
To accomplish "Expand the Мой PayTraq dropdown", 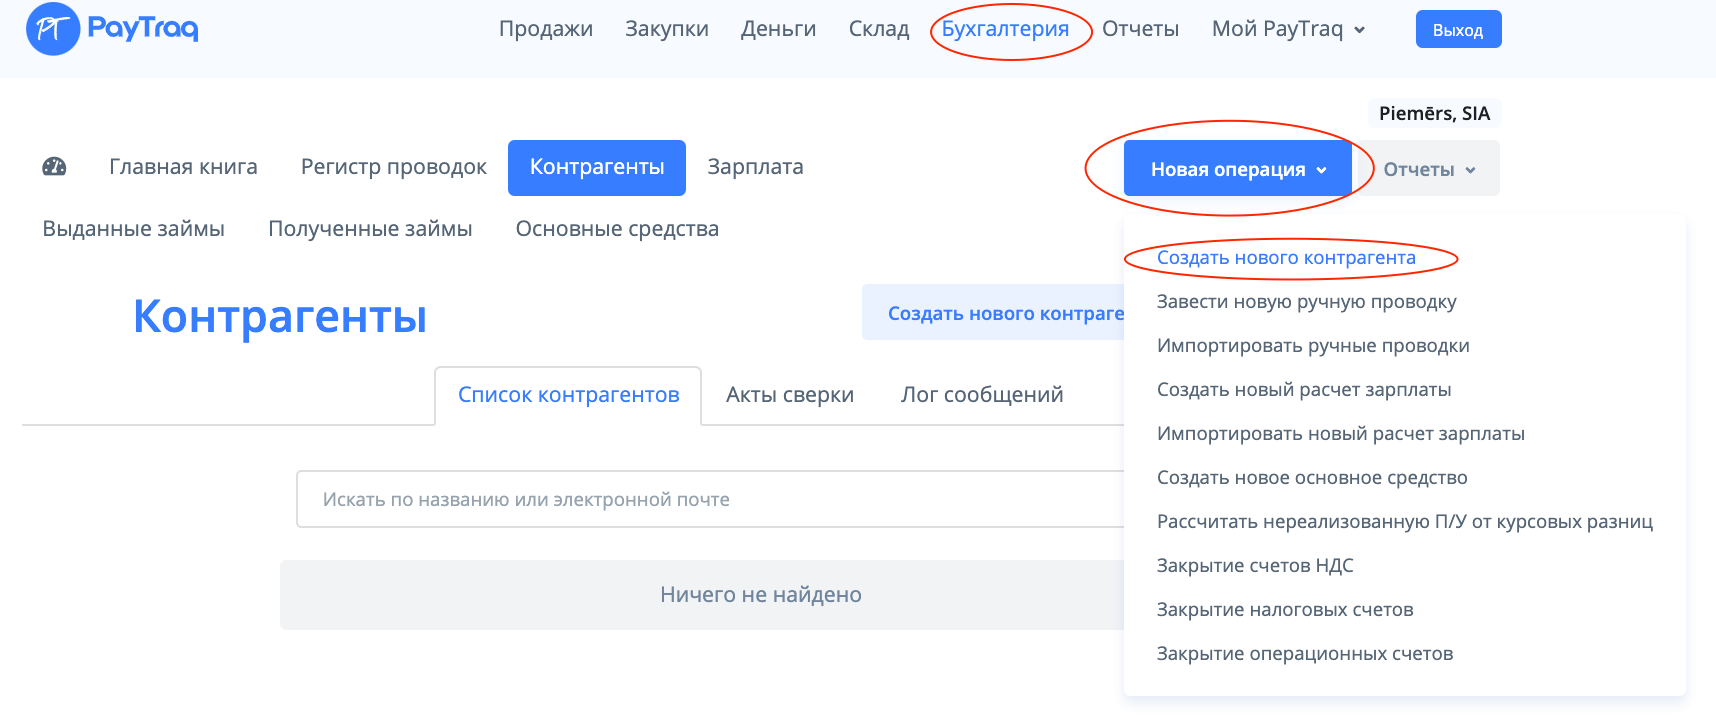I will [1288, 29].
